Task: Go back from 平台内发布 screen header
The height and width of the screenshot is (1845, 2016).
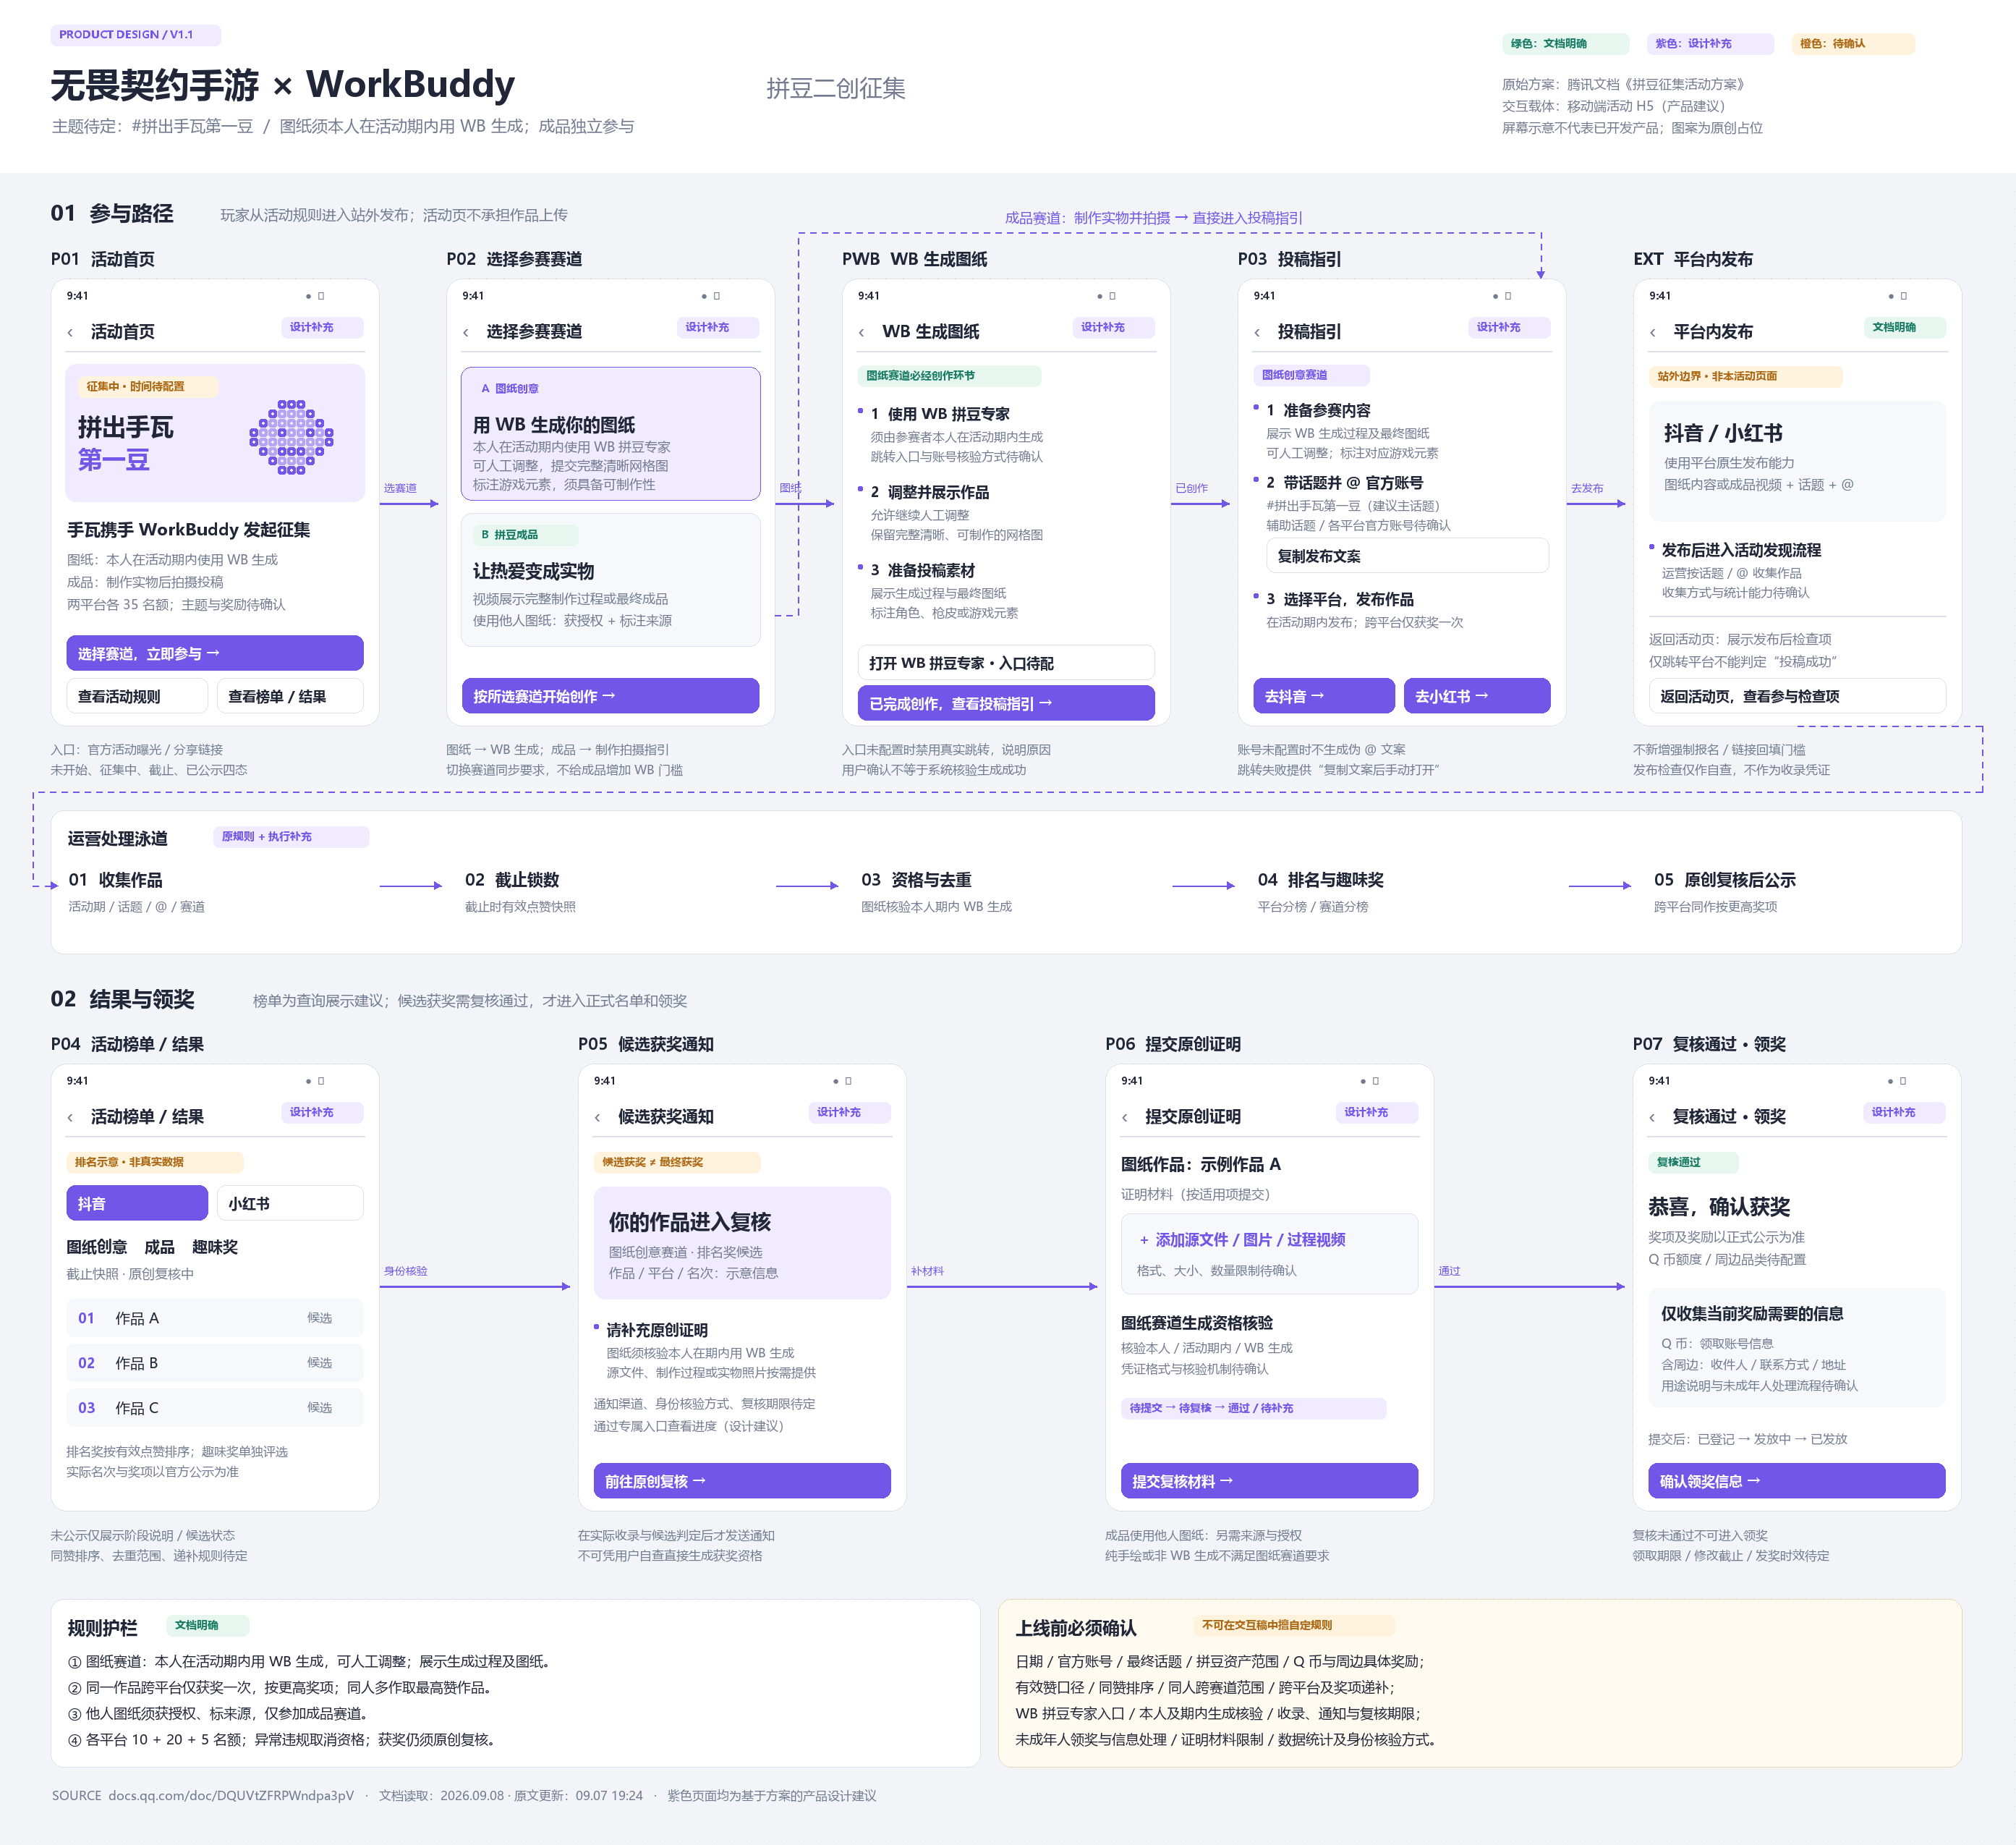Action: 1653,332
